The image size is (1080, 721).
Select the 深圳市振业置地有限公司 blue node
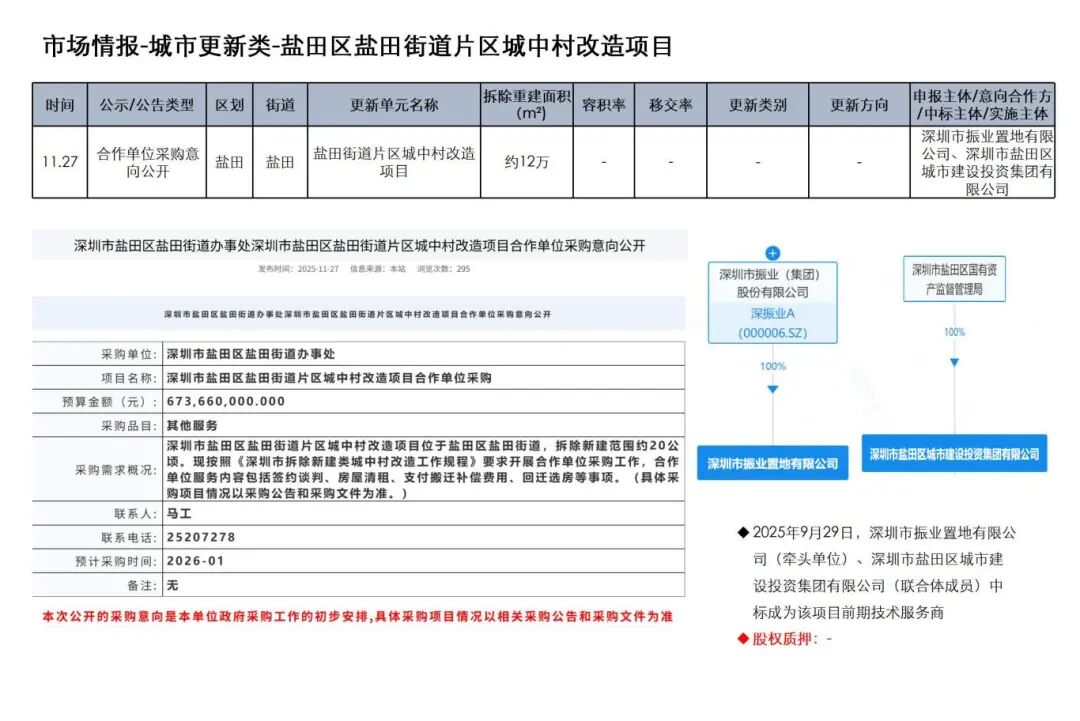point(772,464)
